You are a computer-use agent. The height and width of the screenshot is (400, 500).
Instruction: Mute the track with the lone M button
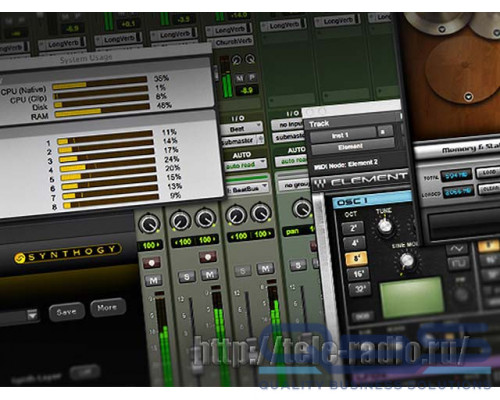[154, 280]
